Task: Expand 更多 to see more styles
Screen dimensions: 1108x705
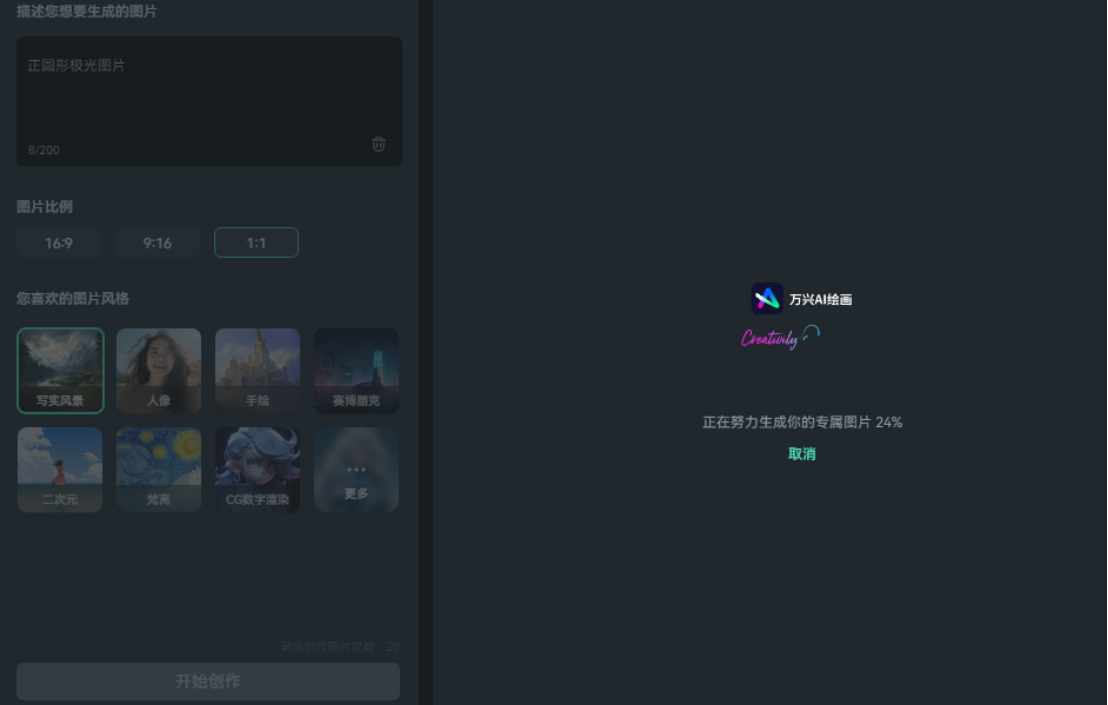Action: (356, 469)
